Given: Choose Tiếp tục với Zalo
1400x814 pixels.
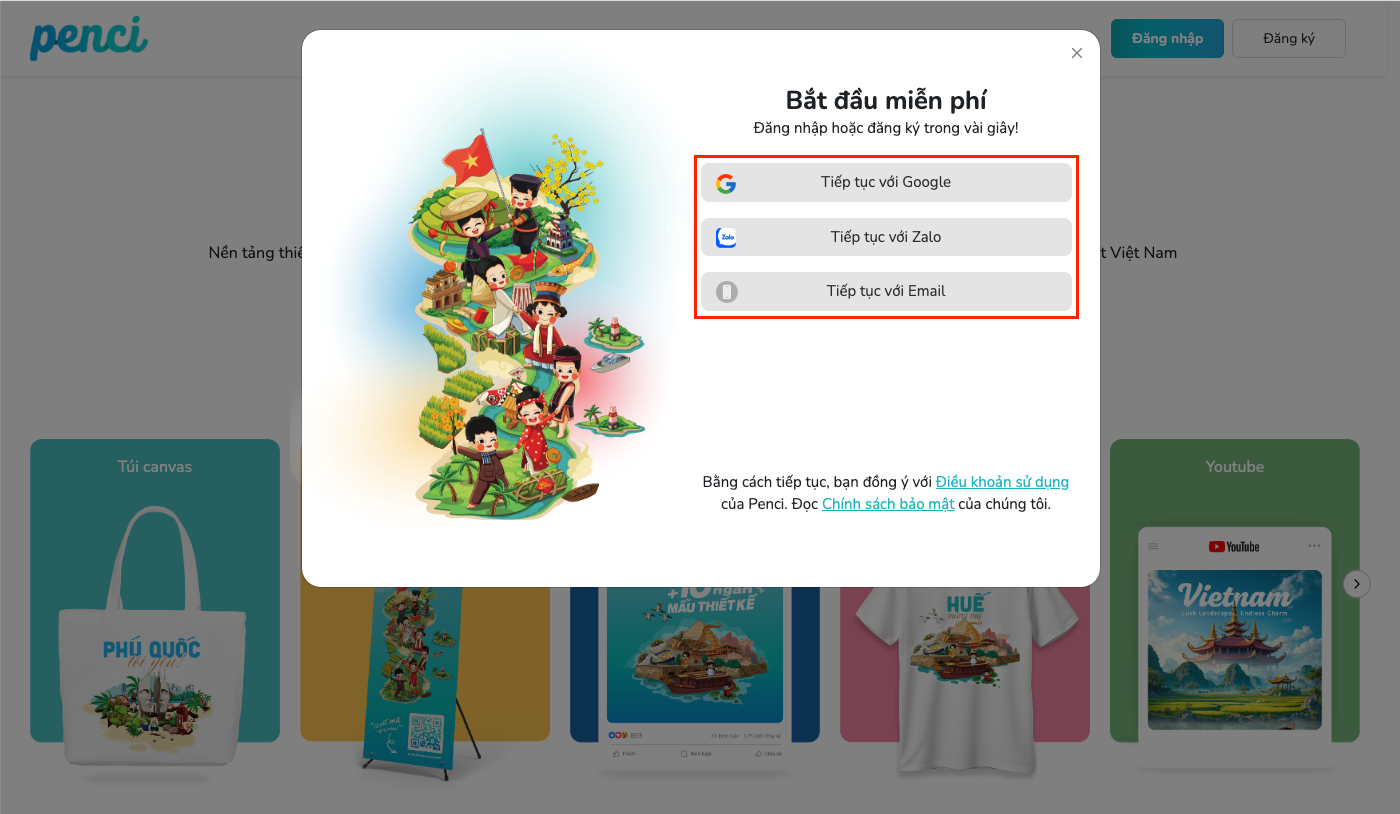Looking at the screenshot, I should pos(886,237).
